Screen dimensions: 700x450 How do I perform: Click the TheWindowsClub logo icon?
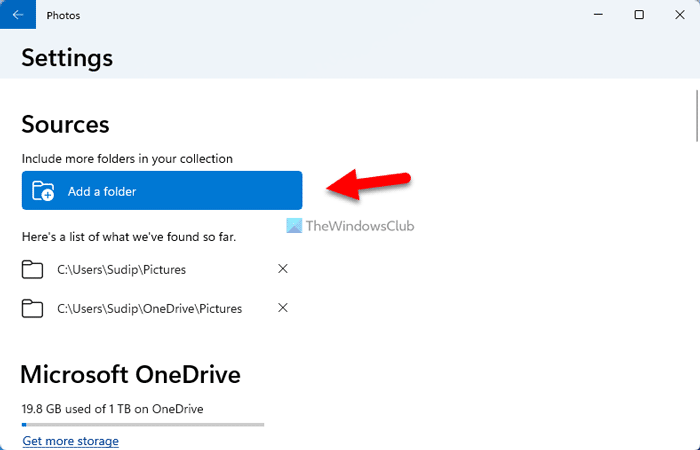292,227
